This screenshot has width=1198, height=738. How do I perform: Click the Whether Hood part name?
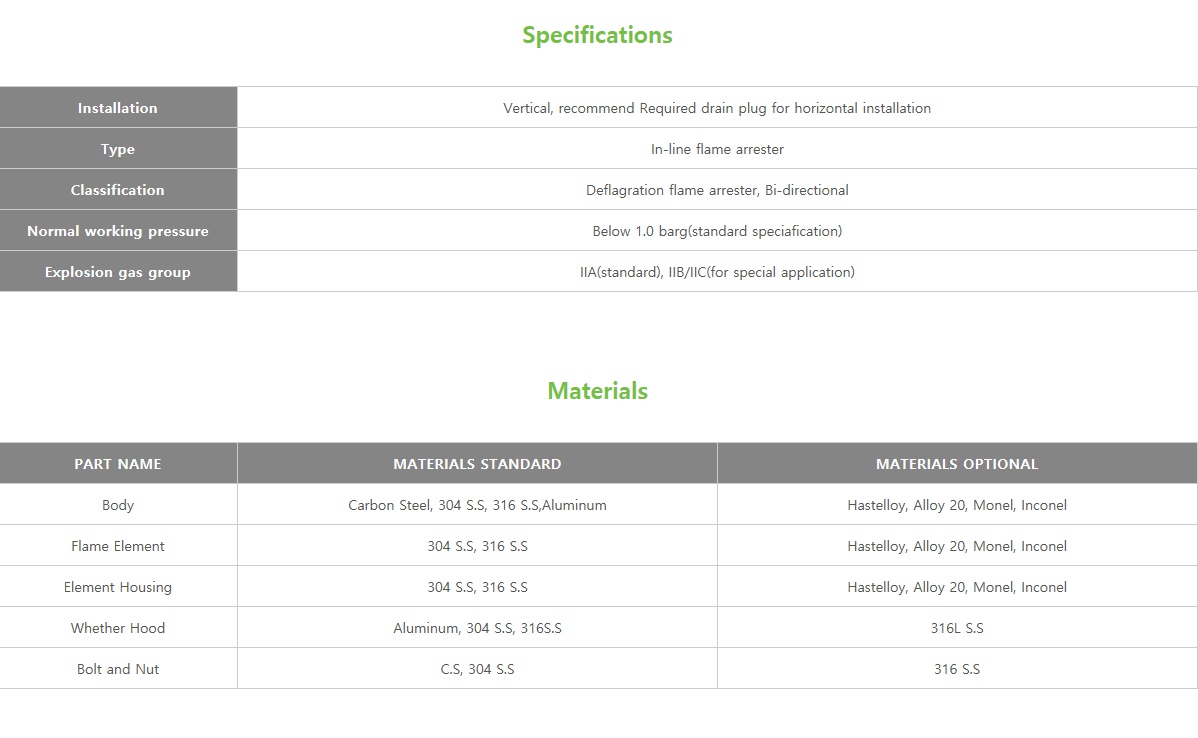[118, 628]
